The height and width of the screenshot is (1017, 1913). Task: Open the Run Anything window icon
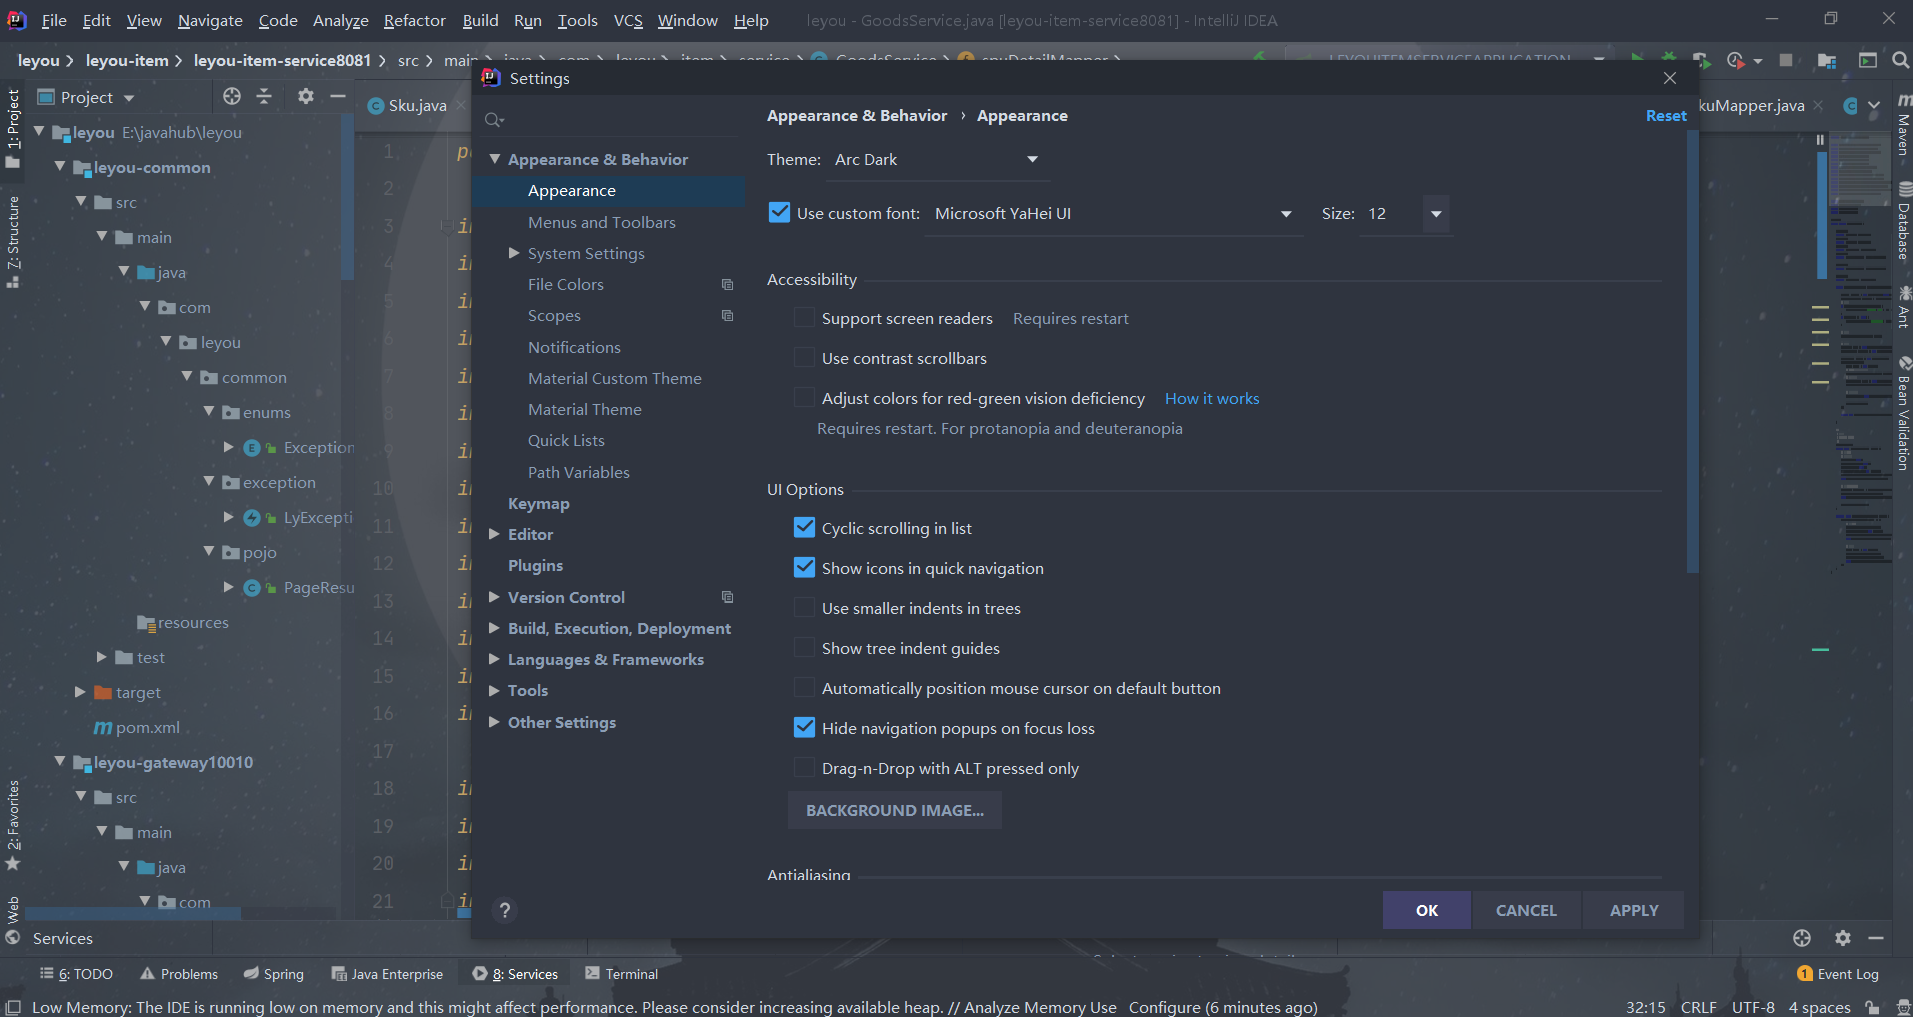click(1867, 61)
